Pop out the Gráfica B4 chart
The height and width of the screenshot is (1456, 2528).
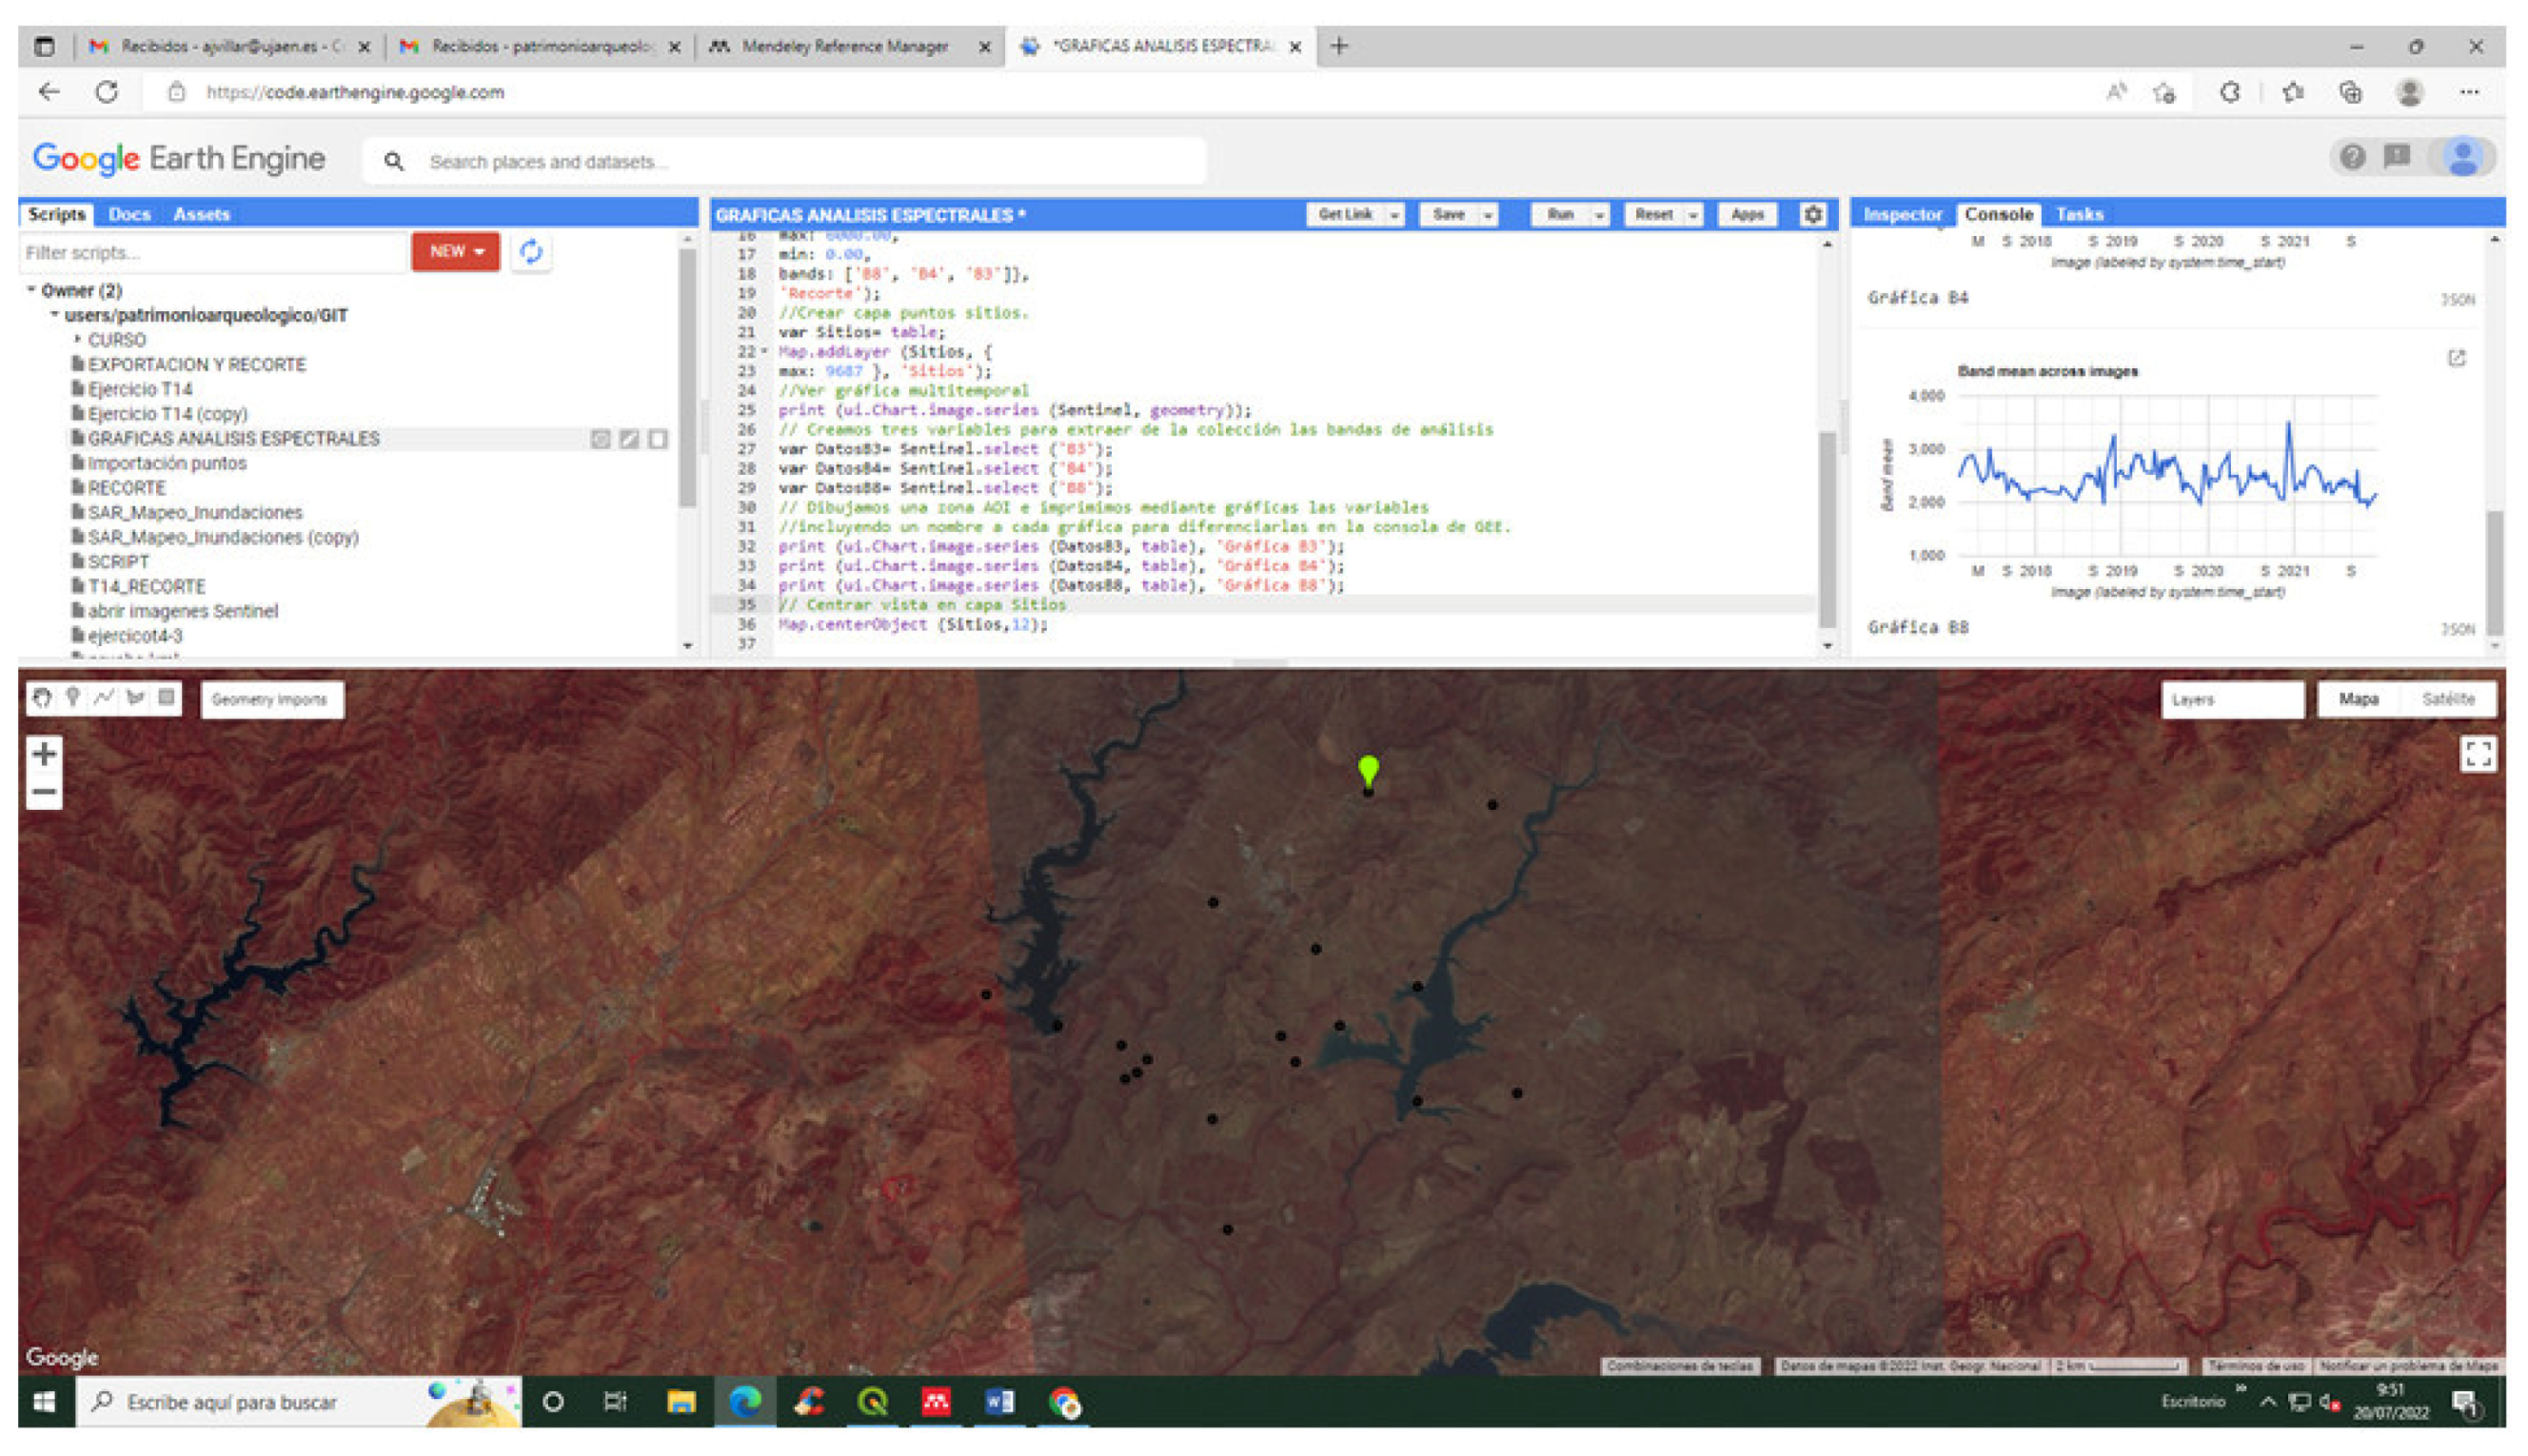tap(2456, 358)
